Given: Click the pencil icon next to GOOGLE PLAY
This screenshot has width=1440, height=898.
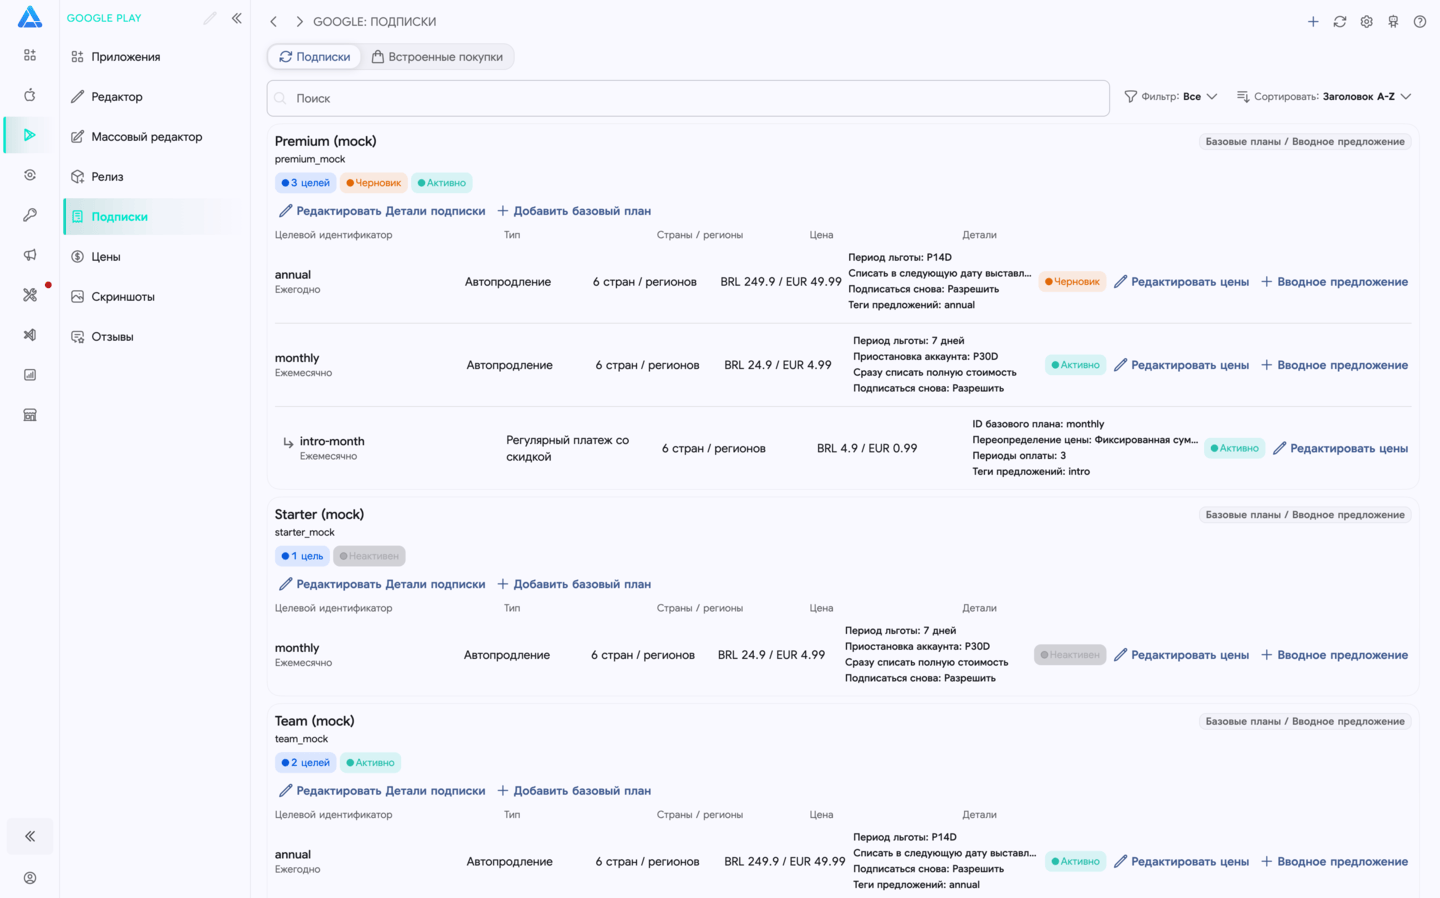Looking at the screenshot, I should point(209,18).
